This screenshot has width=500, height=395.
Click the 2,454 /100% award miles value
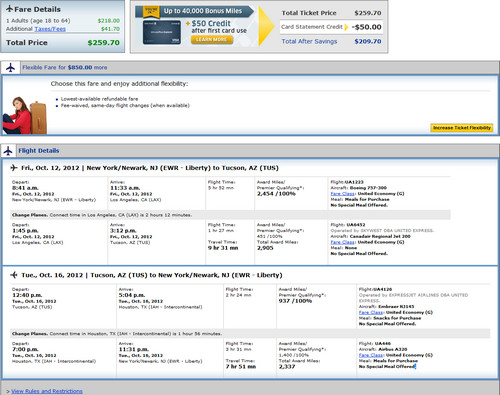pyautogui.click(x=276, y=194)
